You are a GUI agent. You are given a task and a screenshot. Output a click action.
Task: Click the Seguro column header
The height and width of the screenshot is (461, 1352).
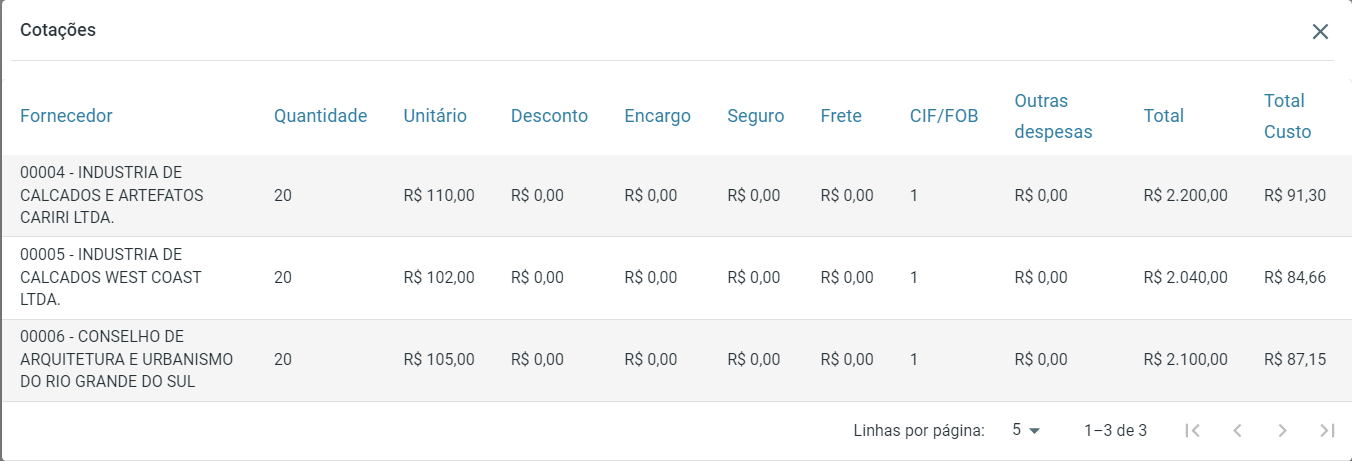coord(756,116)
